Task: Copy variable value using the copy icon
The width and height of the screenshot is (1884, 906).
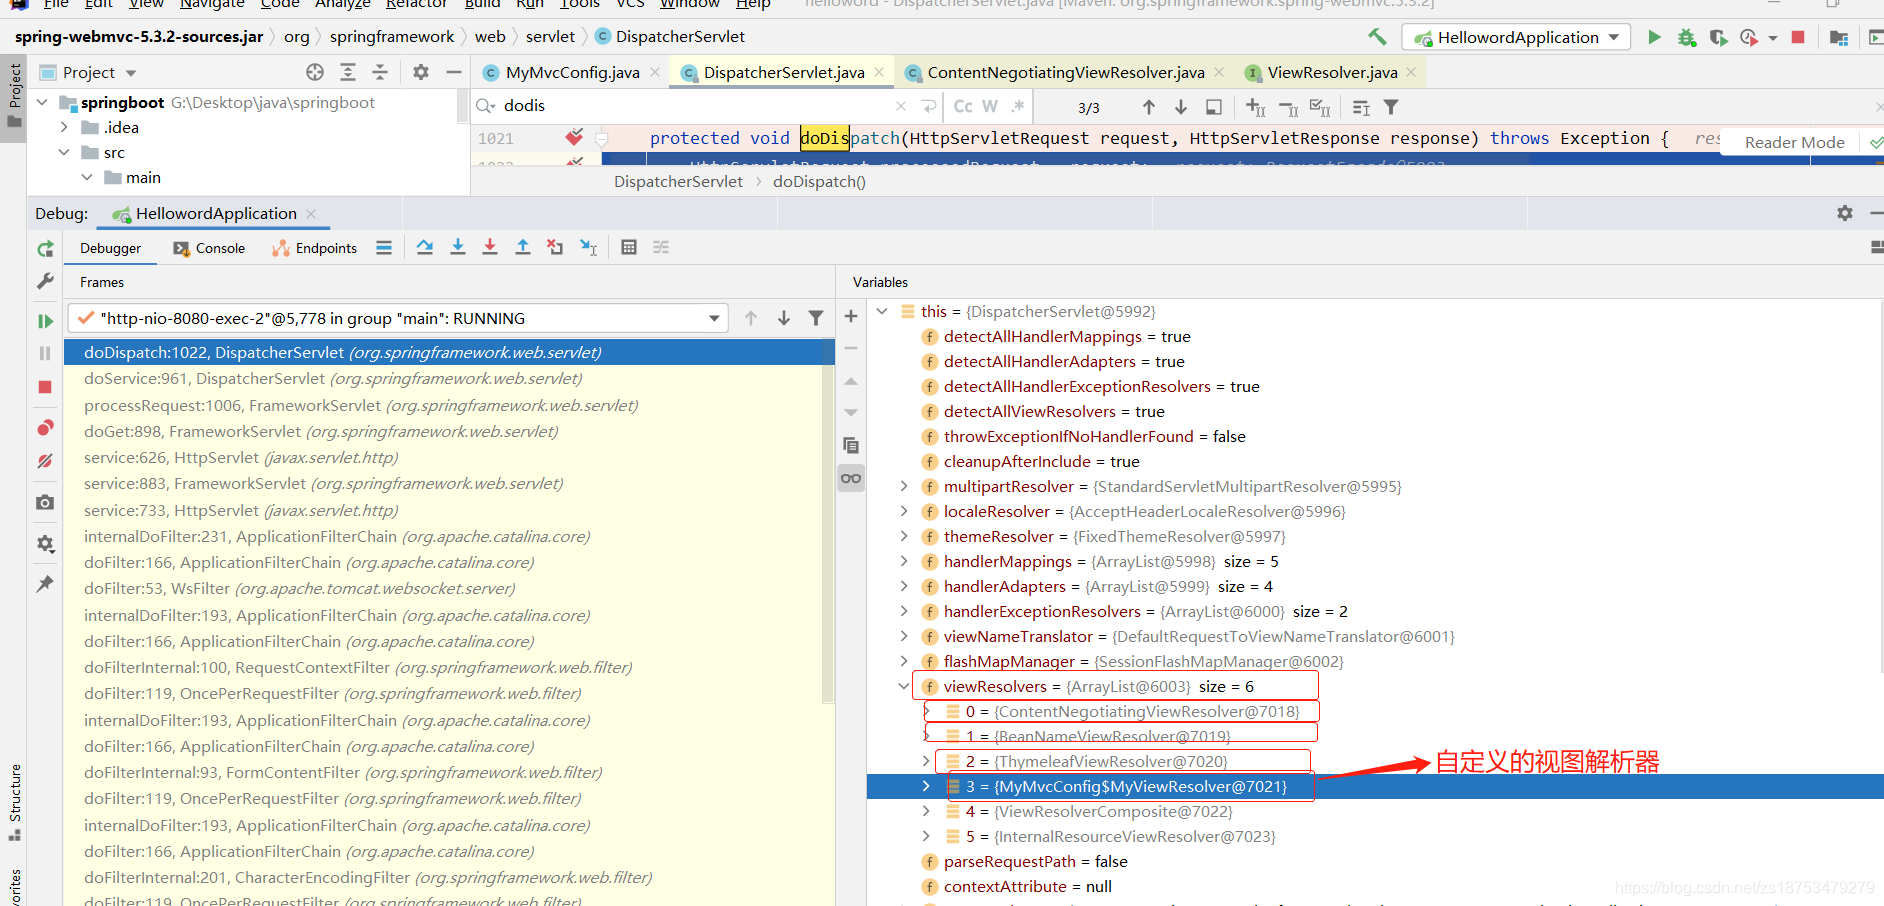Action: click(x=851, y=445)
